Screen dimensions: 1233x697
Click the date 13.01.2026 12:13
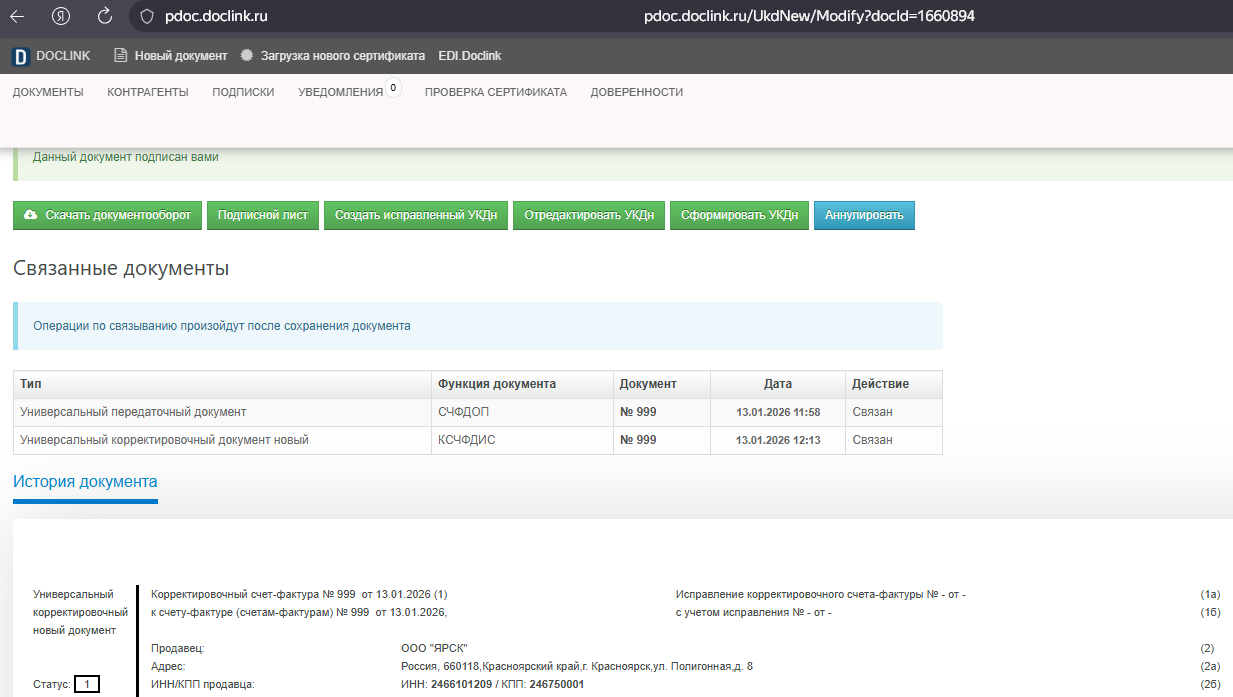click(x=778, y=440)
